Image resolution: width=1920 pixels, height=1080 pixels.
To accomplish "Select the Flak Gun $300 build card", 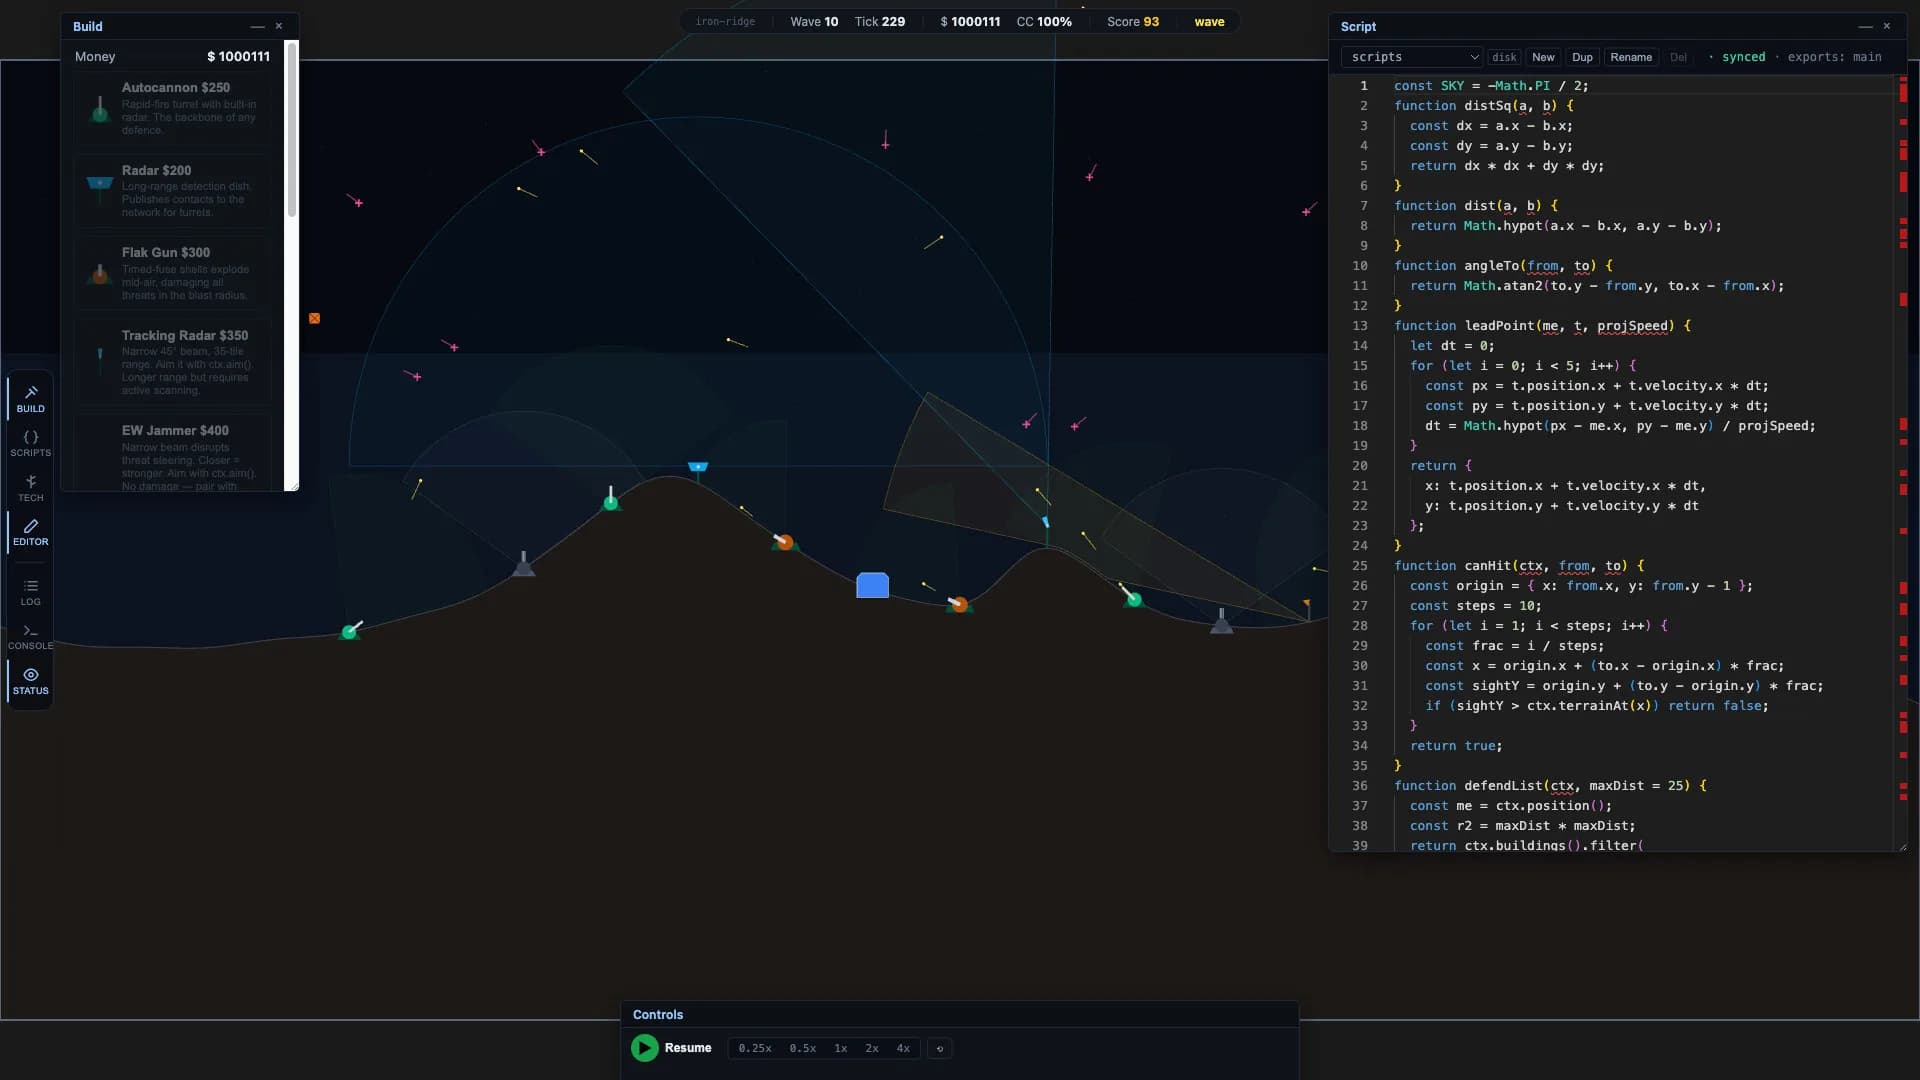I will (173, 274).
